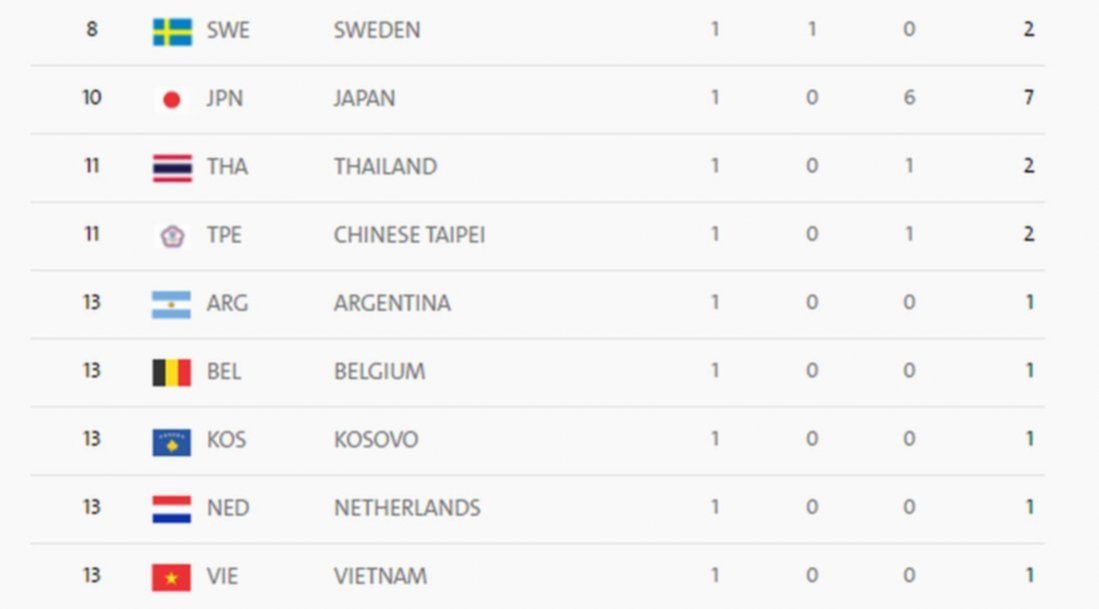
Task: Click Japan's total medal count 7
Action: point(1028,97)
